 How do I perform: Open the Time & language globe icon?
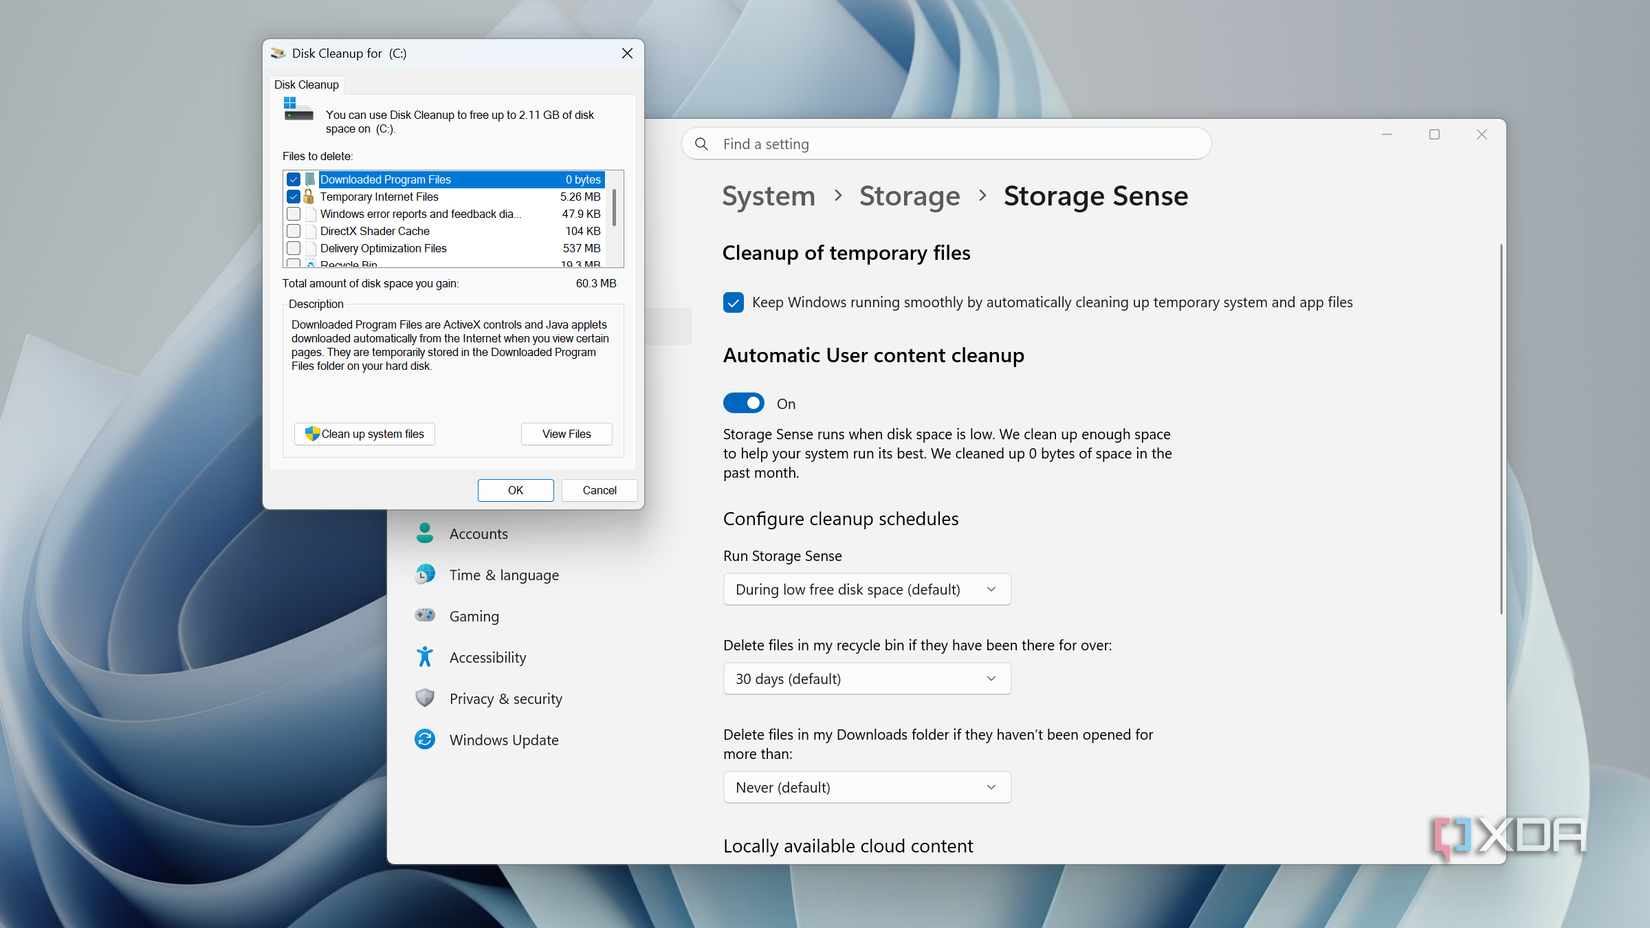coord(425,574)
